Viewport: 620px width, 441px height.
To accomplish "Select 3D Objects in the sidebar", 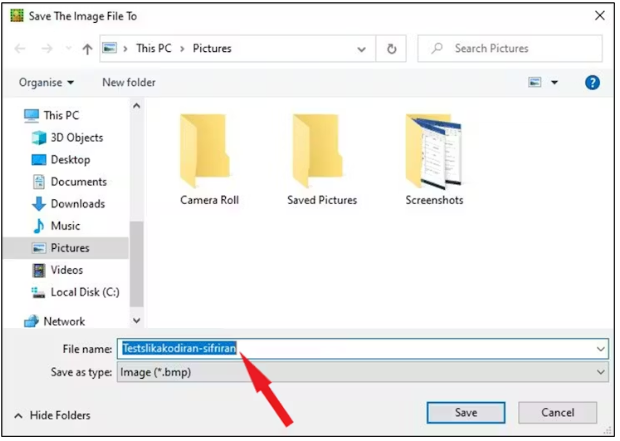I will coord(76,138).
